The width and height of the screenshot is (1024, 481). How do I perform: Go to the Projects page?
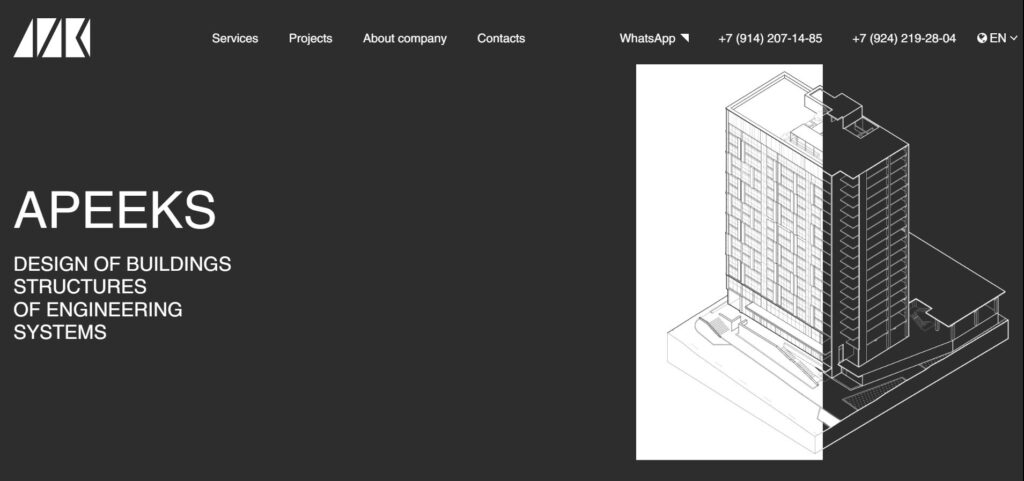(310, 39)
